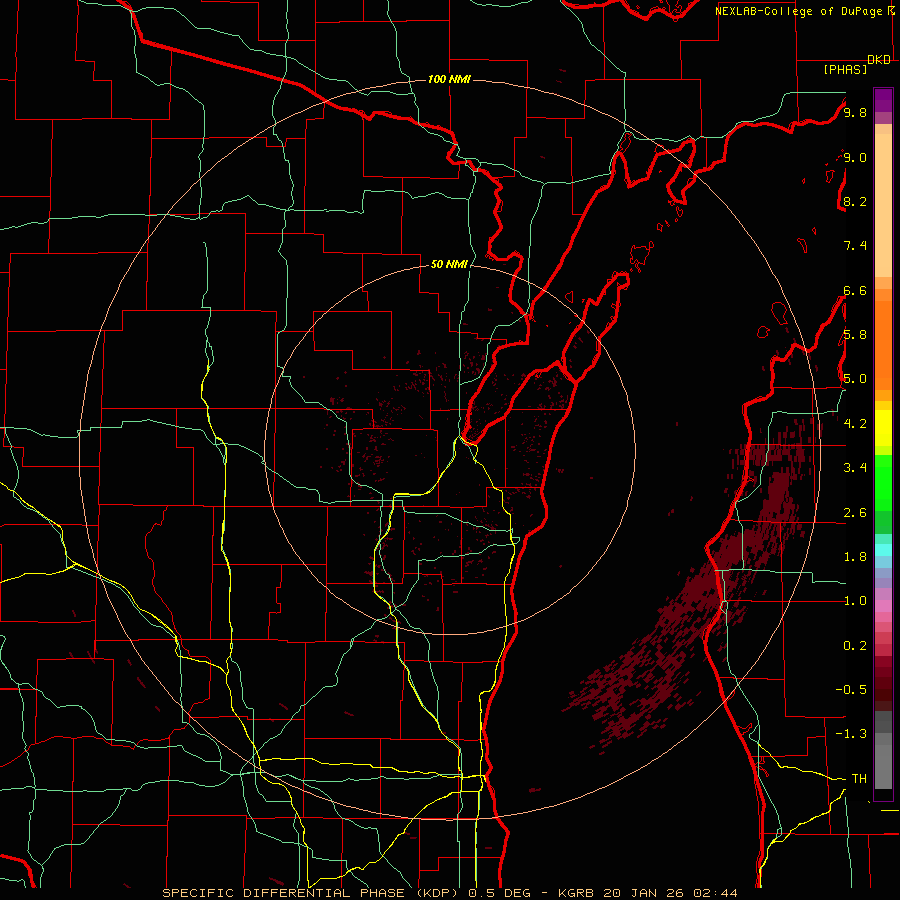Click the 5.0 scale value
The width and height of the screenshot is (900, 900).
pyautogui.click(x=855, y=379)
